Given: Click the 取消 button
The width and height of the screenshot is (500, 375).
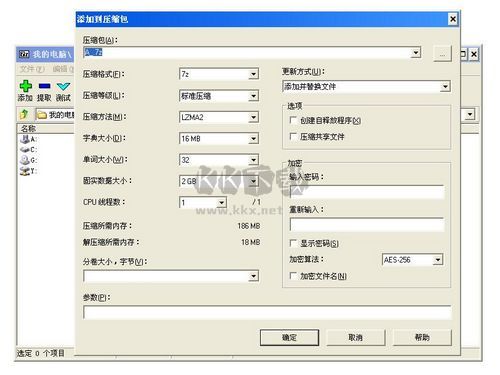Looking at the screenshot, I should coord(355,338).
